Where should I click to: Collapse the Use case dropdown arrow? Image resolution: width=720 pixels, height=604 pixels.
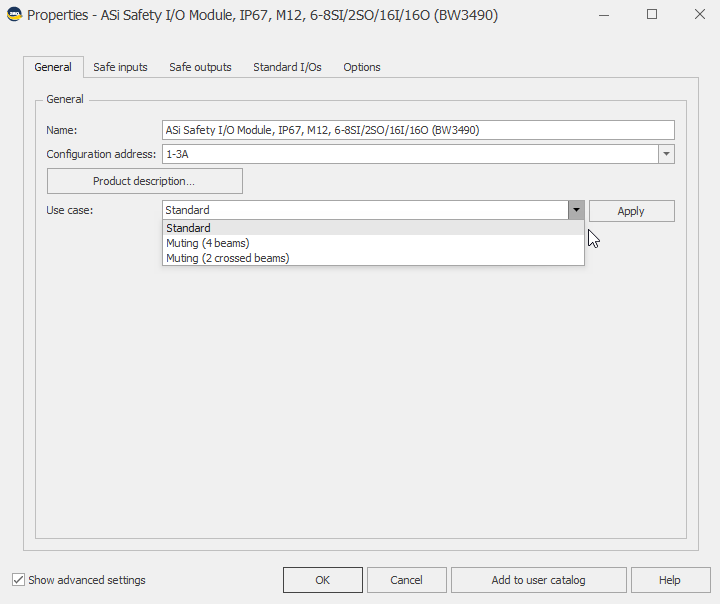(576, 210)
